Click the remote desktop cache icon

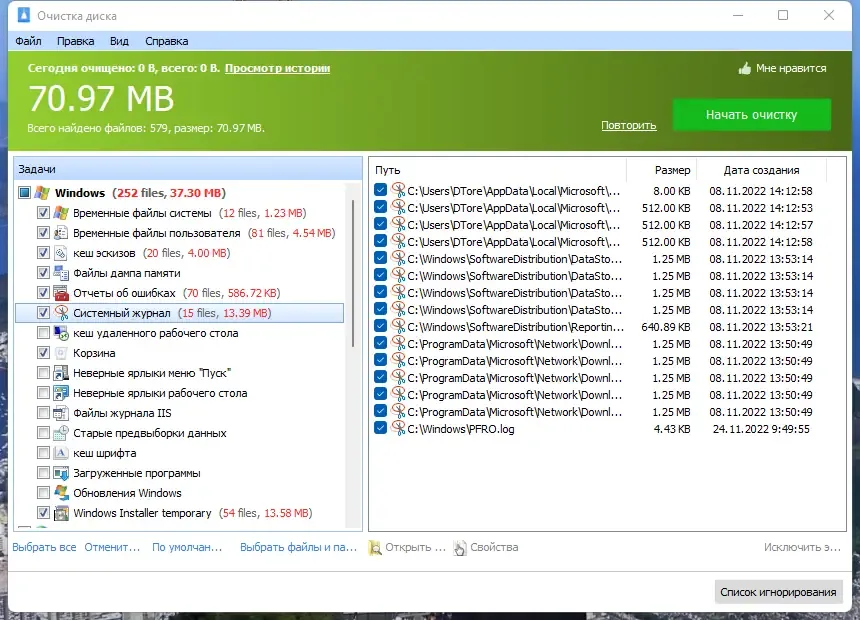(61, 333)
